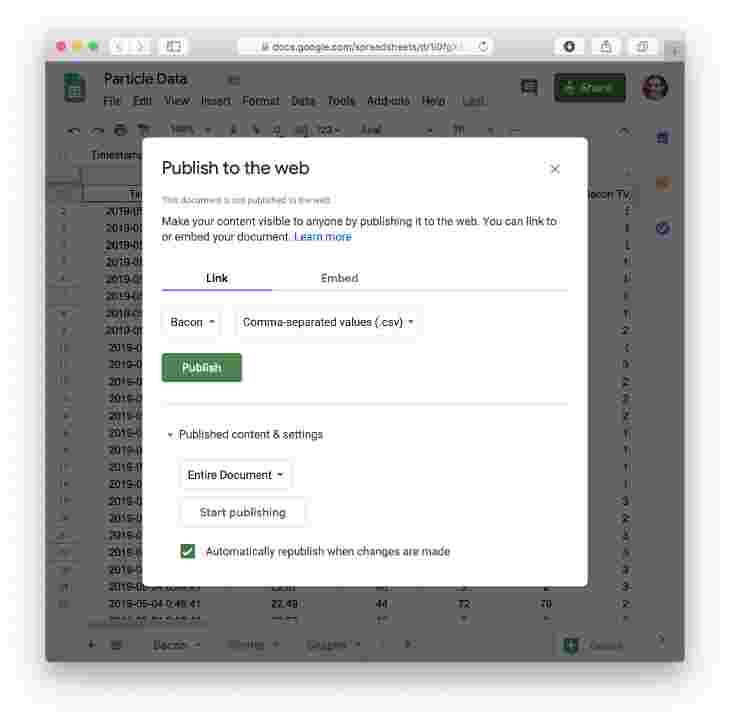The image size is (730, 722).
Task: Collapse the toolbar with the caret icon
Action: [x=624, y=131]
